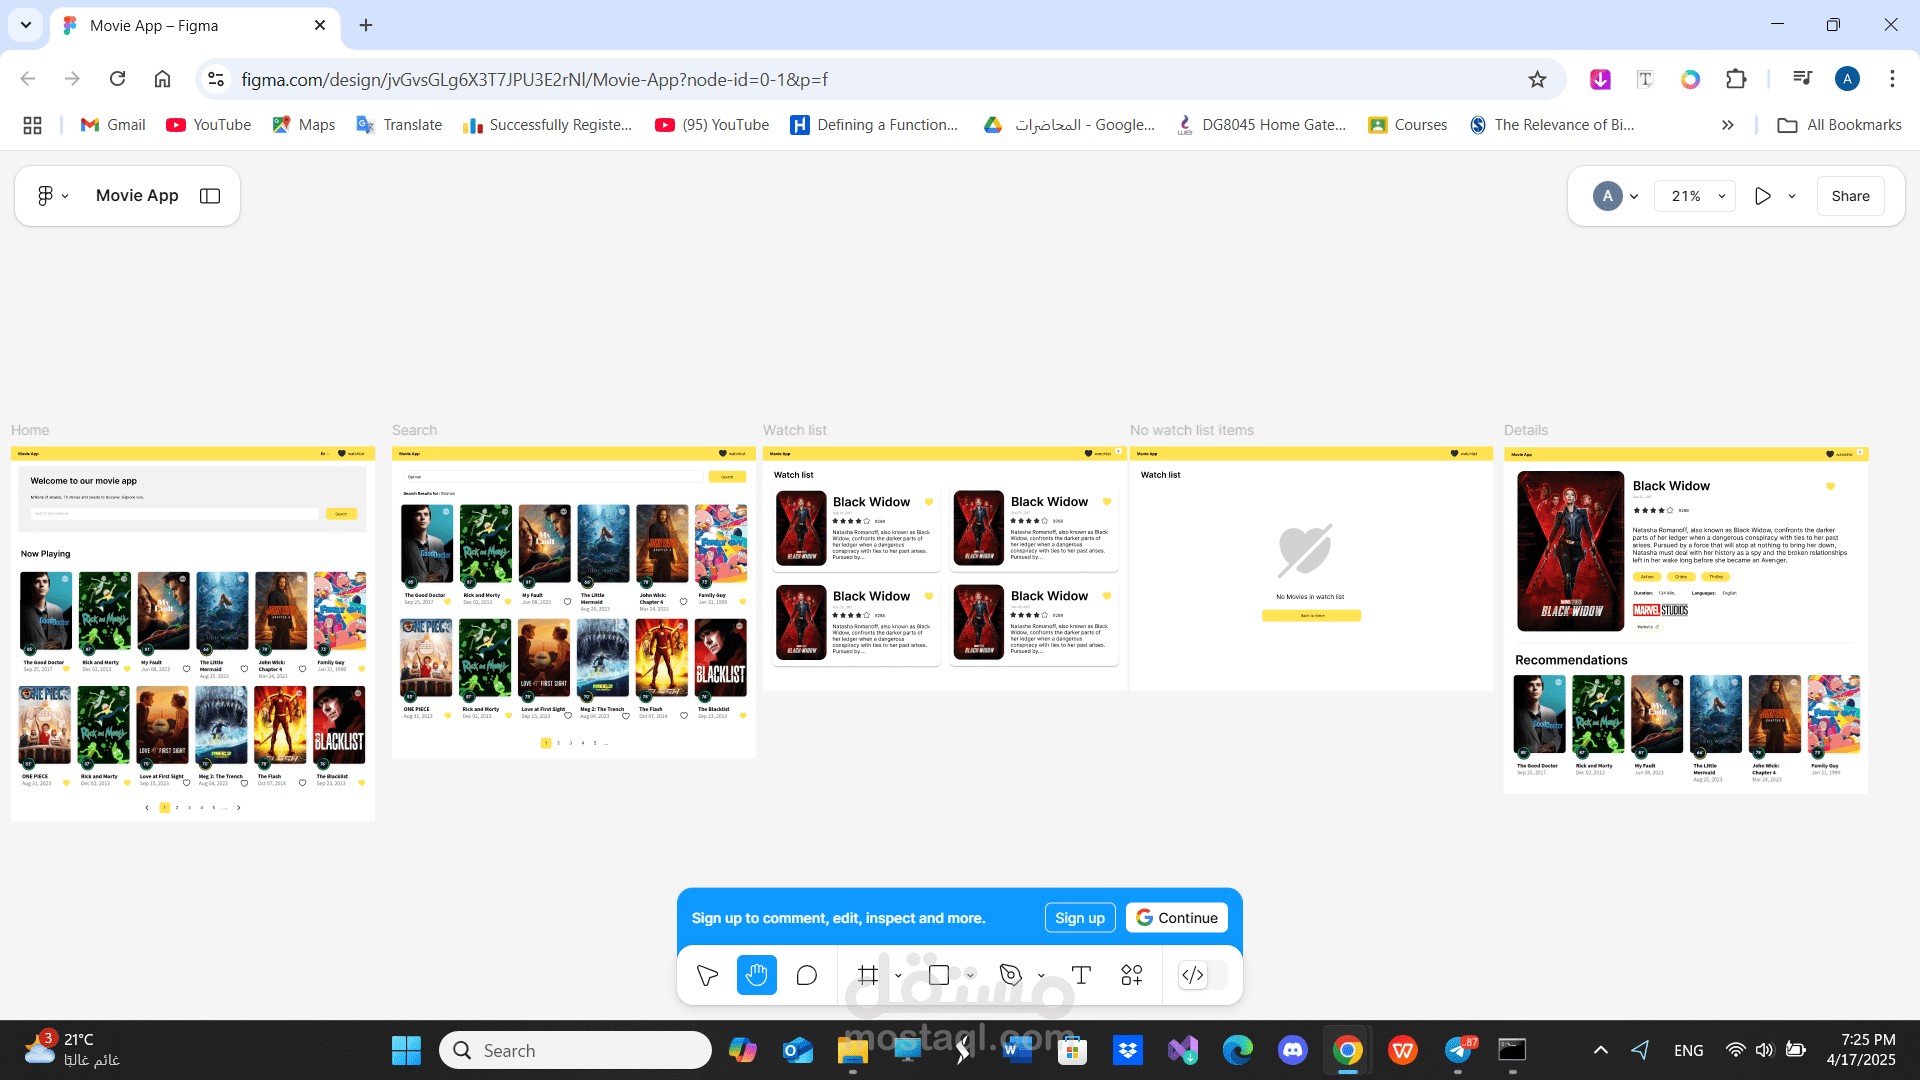Open the zoom level dropdown showing 21%
Viewport: 1920px width, 1080px height.
(x=1694, y=196)
